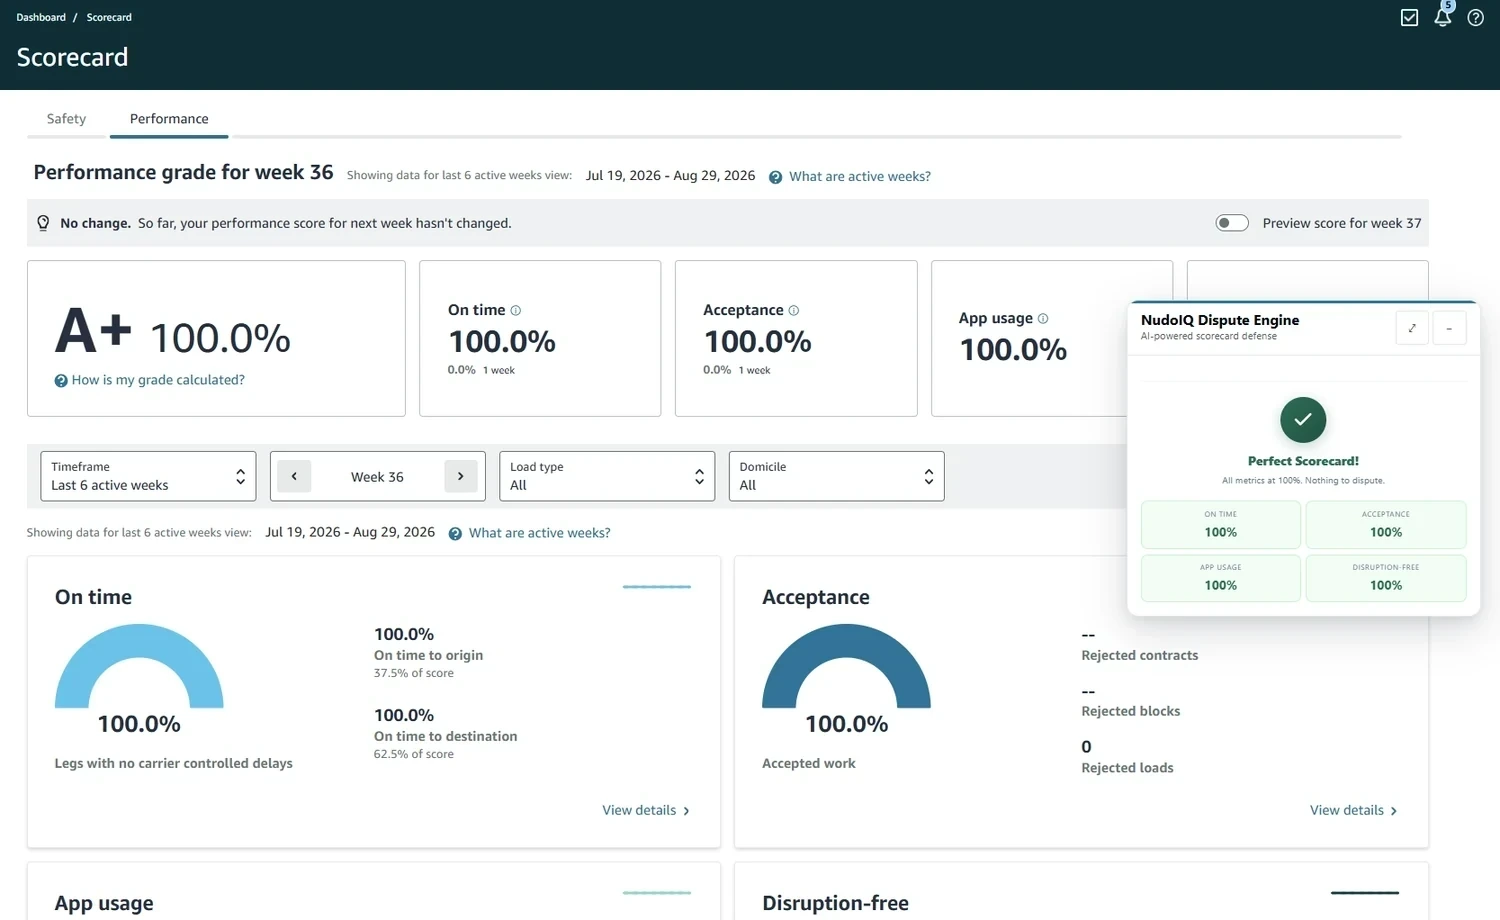Screen dimensions: 1500x920
Task: Click On time to origin text
Action: pyautogui.click(x=428, y=655)
